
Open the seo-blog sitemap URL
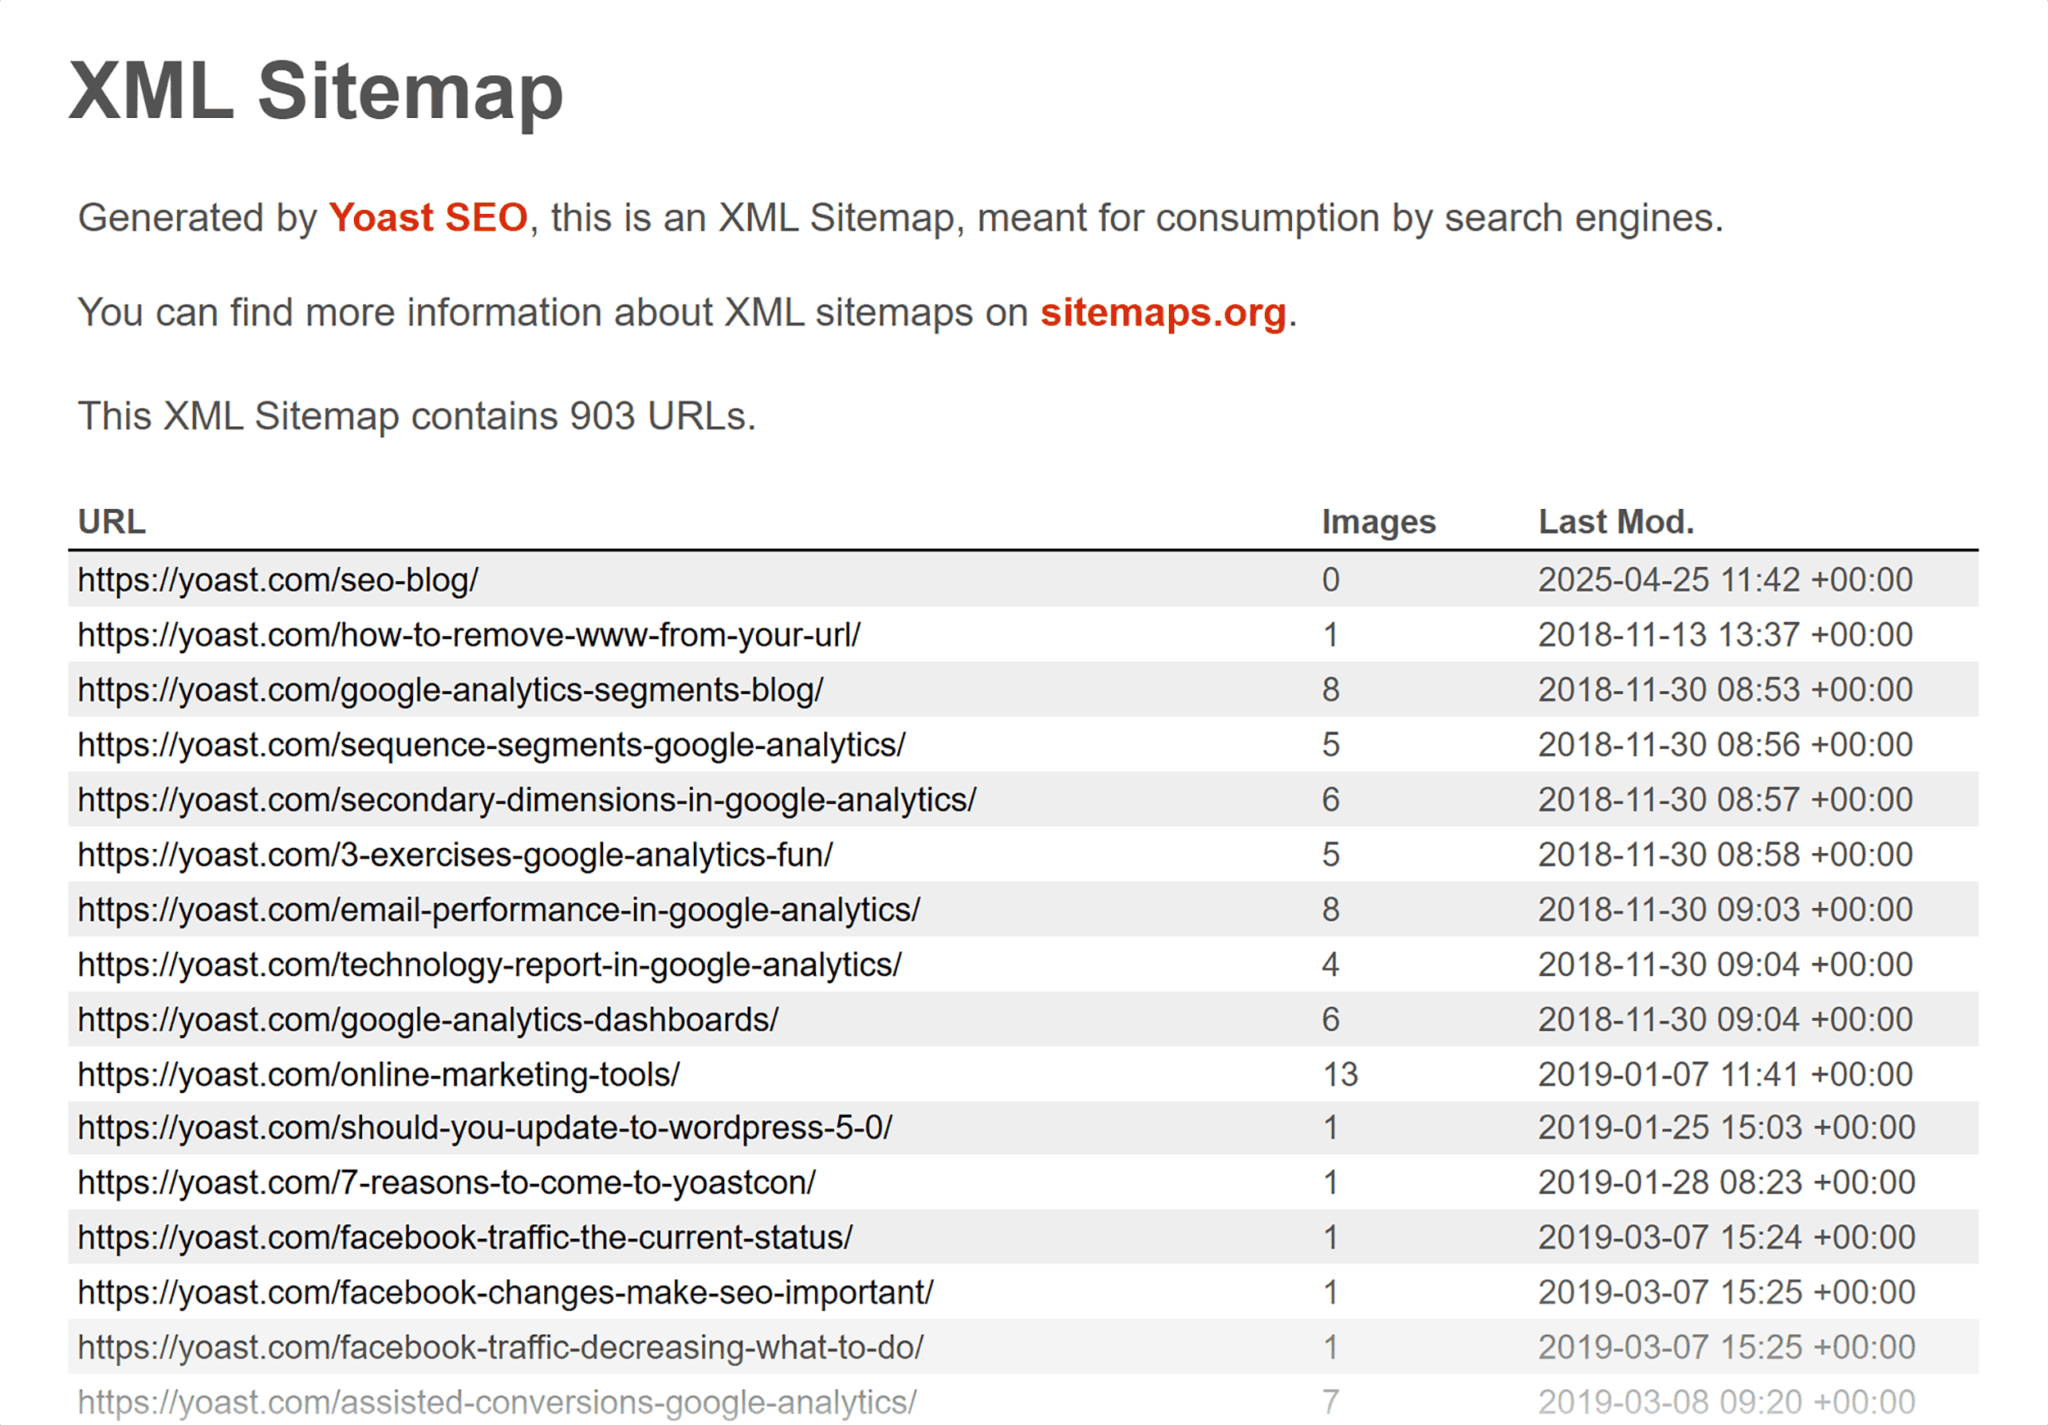[279, 579]
